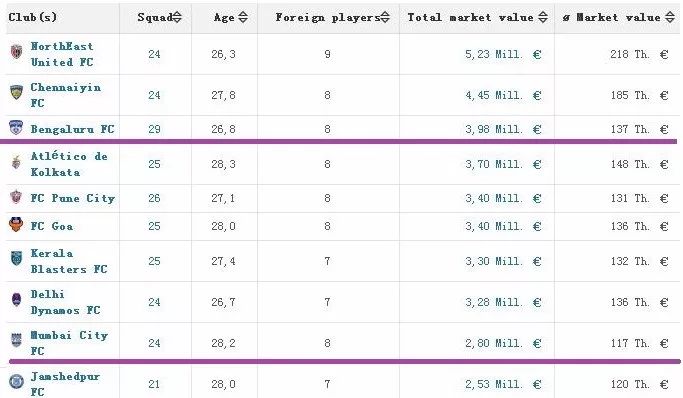Click the FC Goa club crest
This screenshot has height=398, width=683.
pyautogui.click(x=16, y=225)
